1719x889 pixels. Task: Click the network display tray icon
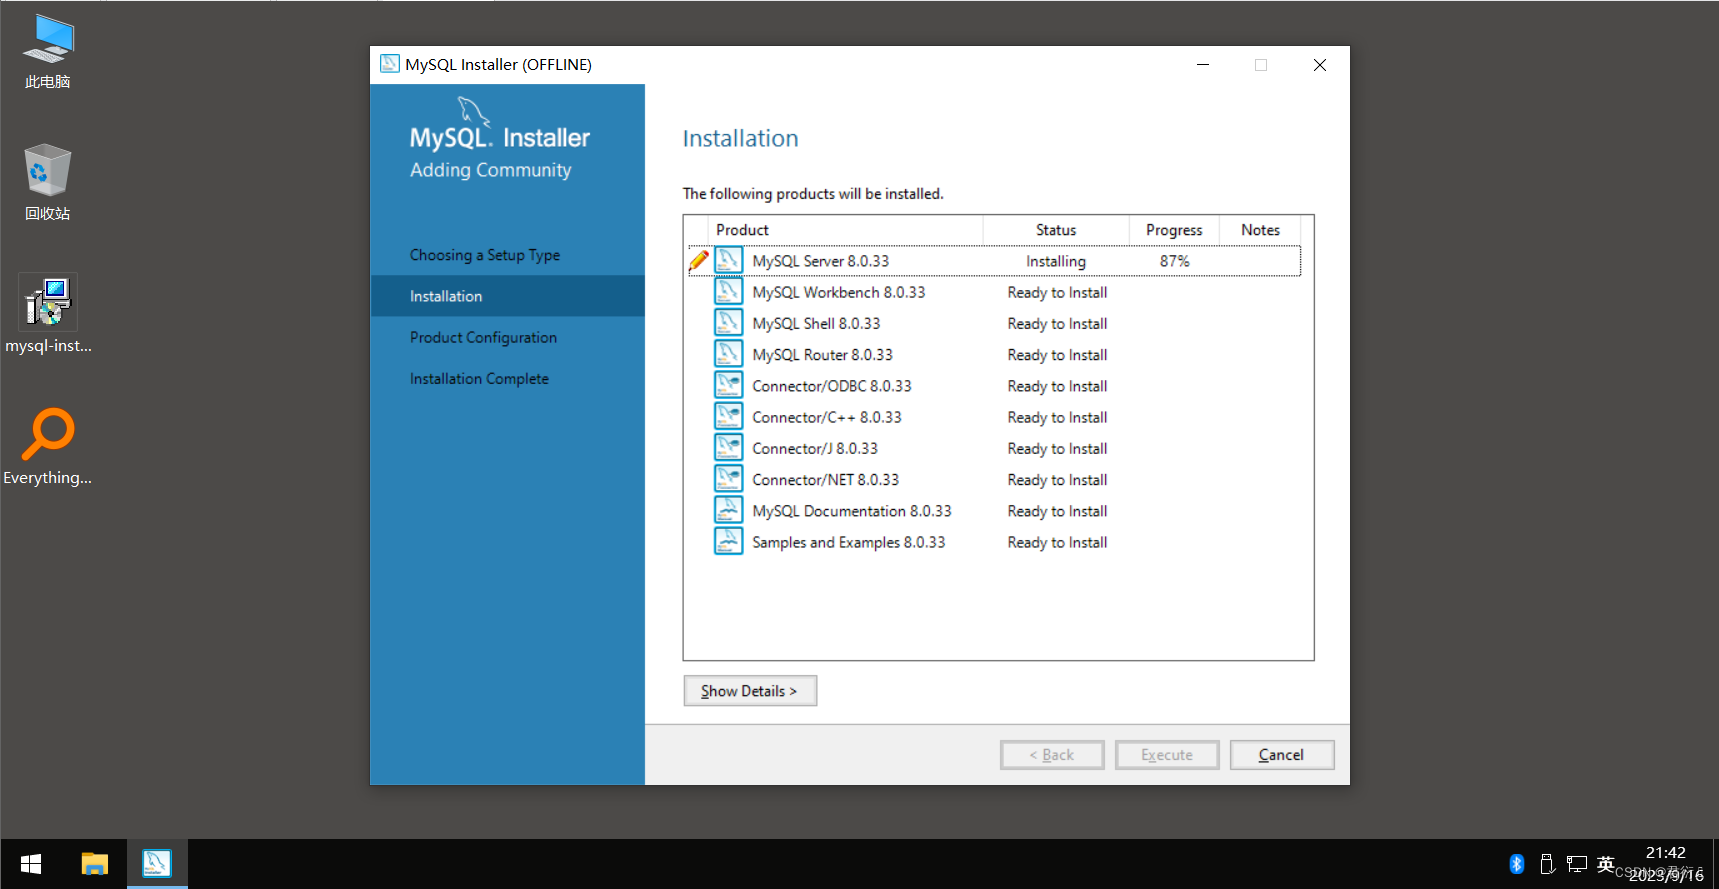coord(1577,864)
